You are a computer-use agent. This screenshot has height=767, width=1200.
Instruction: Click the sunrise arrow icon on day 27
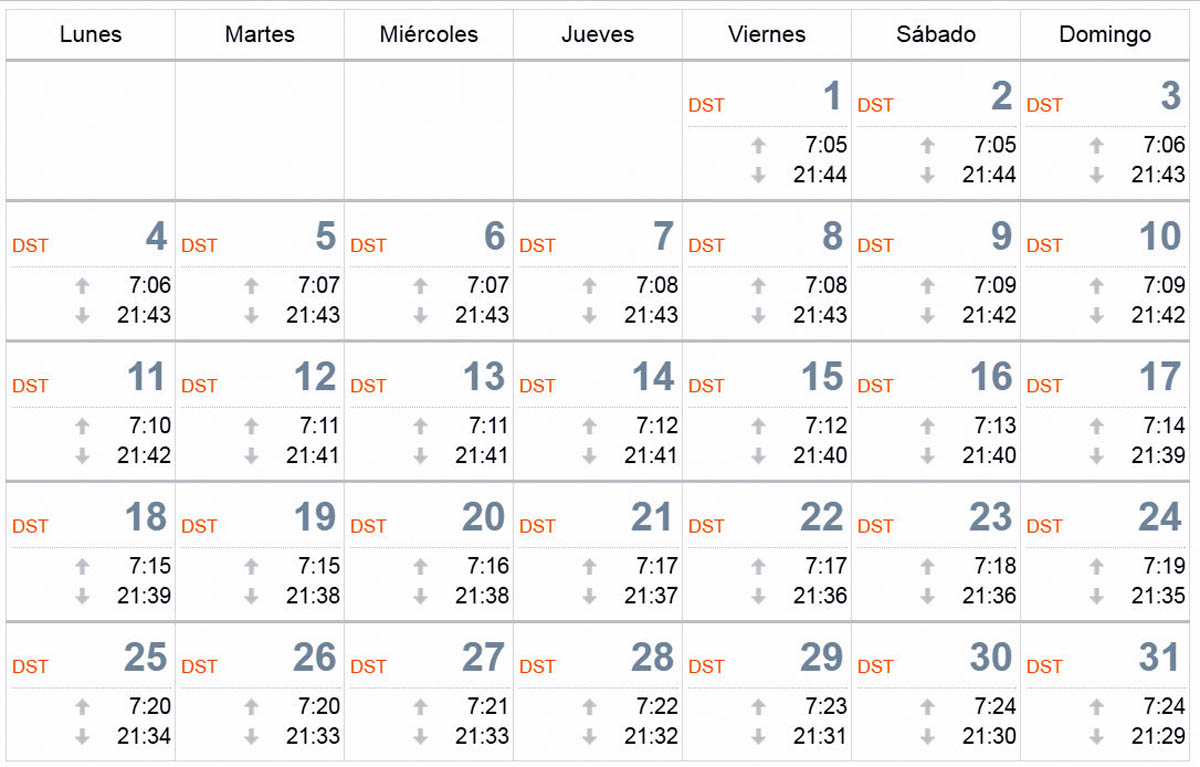coord(421,707)
